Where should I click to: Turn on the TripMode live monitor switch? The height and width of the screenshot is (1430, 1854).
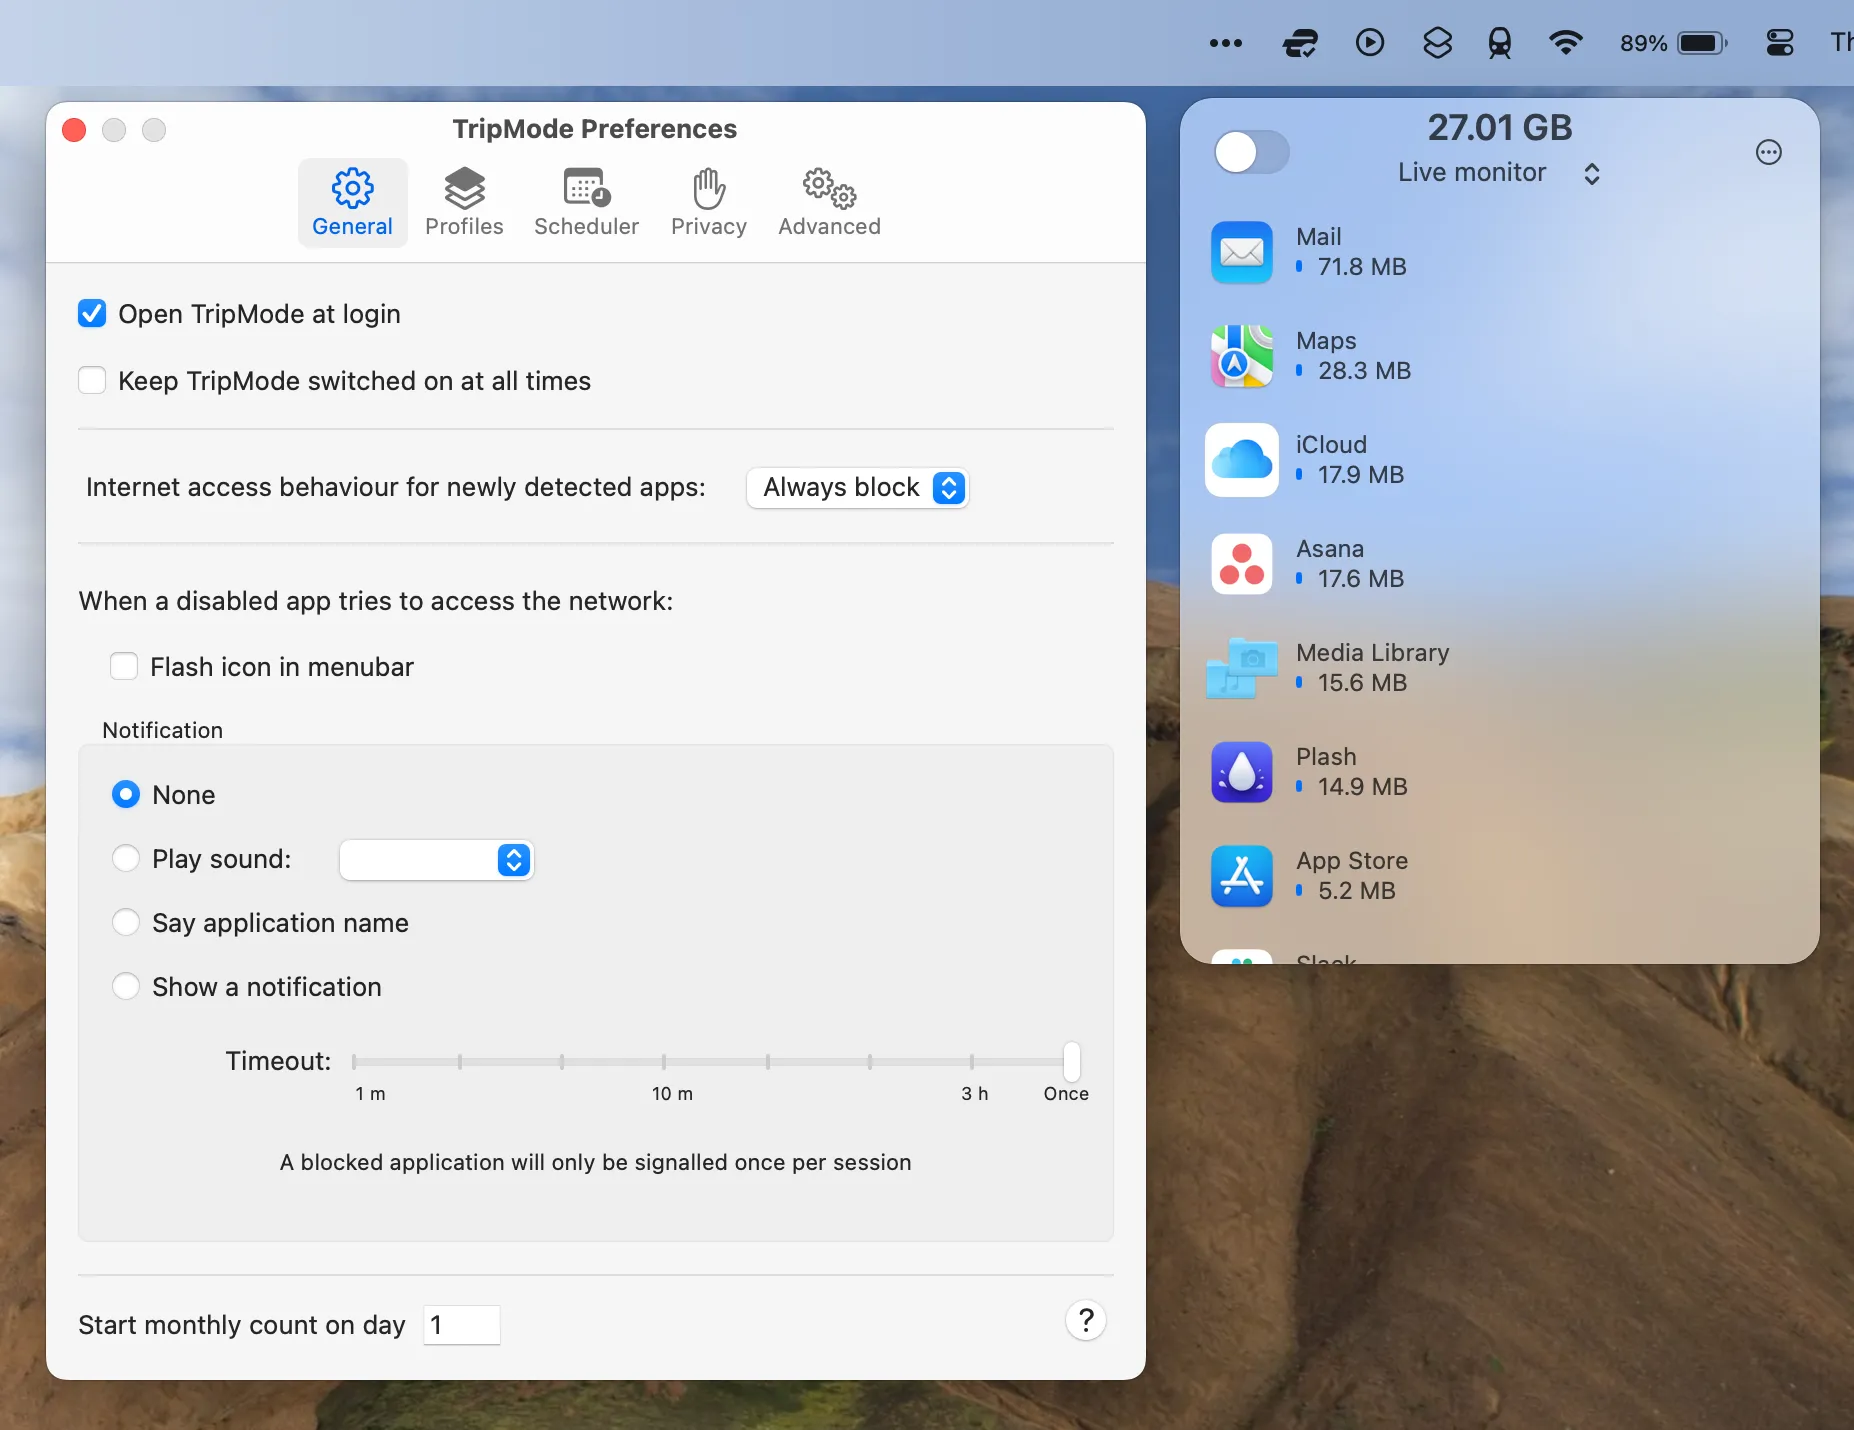point(1251,152)
